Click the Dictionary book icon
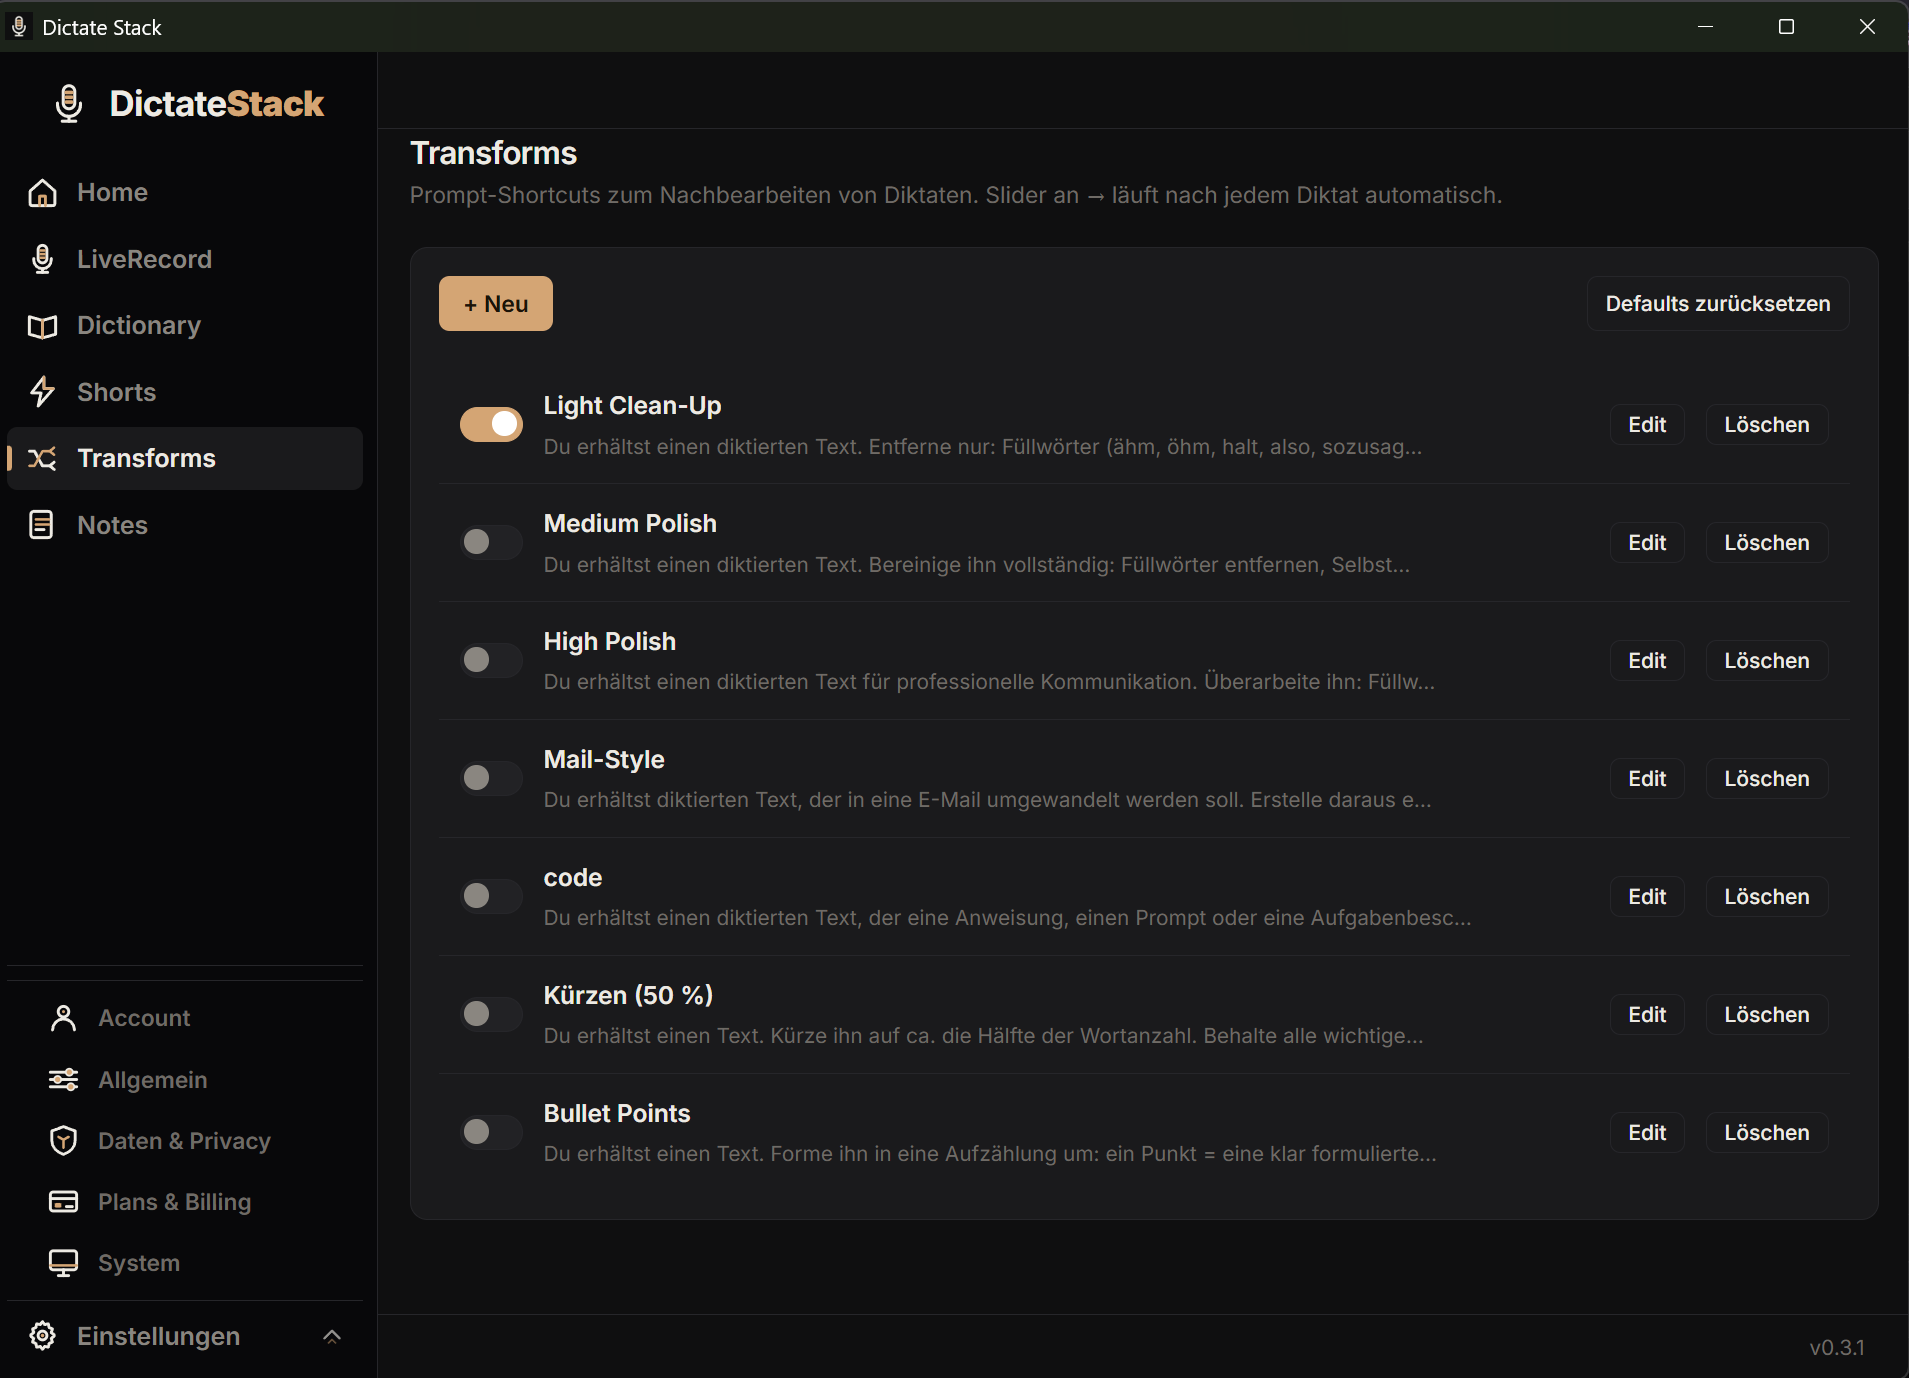This screenshot has height=1378, width=1909. (x=42, y=326)
